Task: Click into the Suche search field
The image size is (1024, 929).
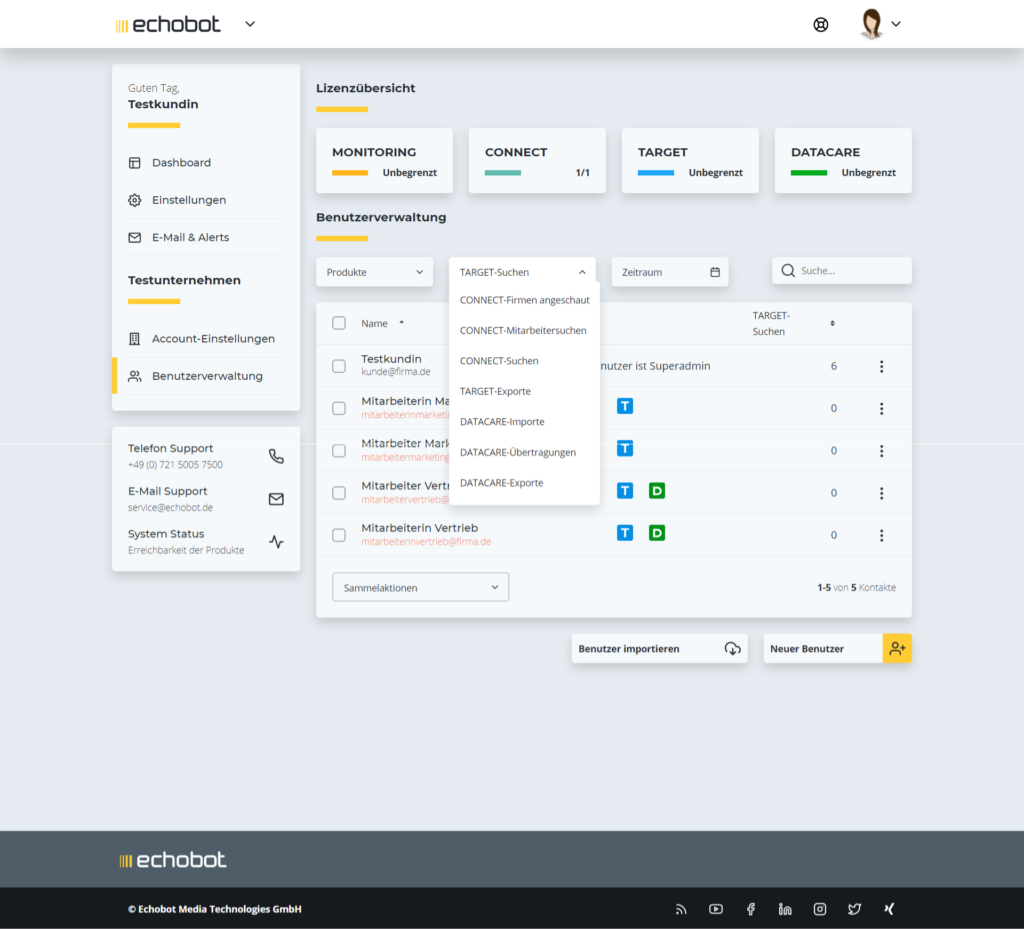Action: click(850, 271)
